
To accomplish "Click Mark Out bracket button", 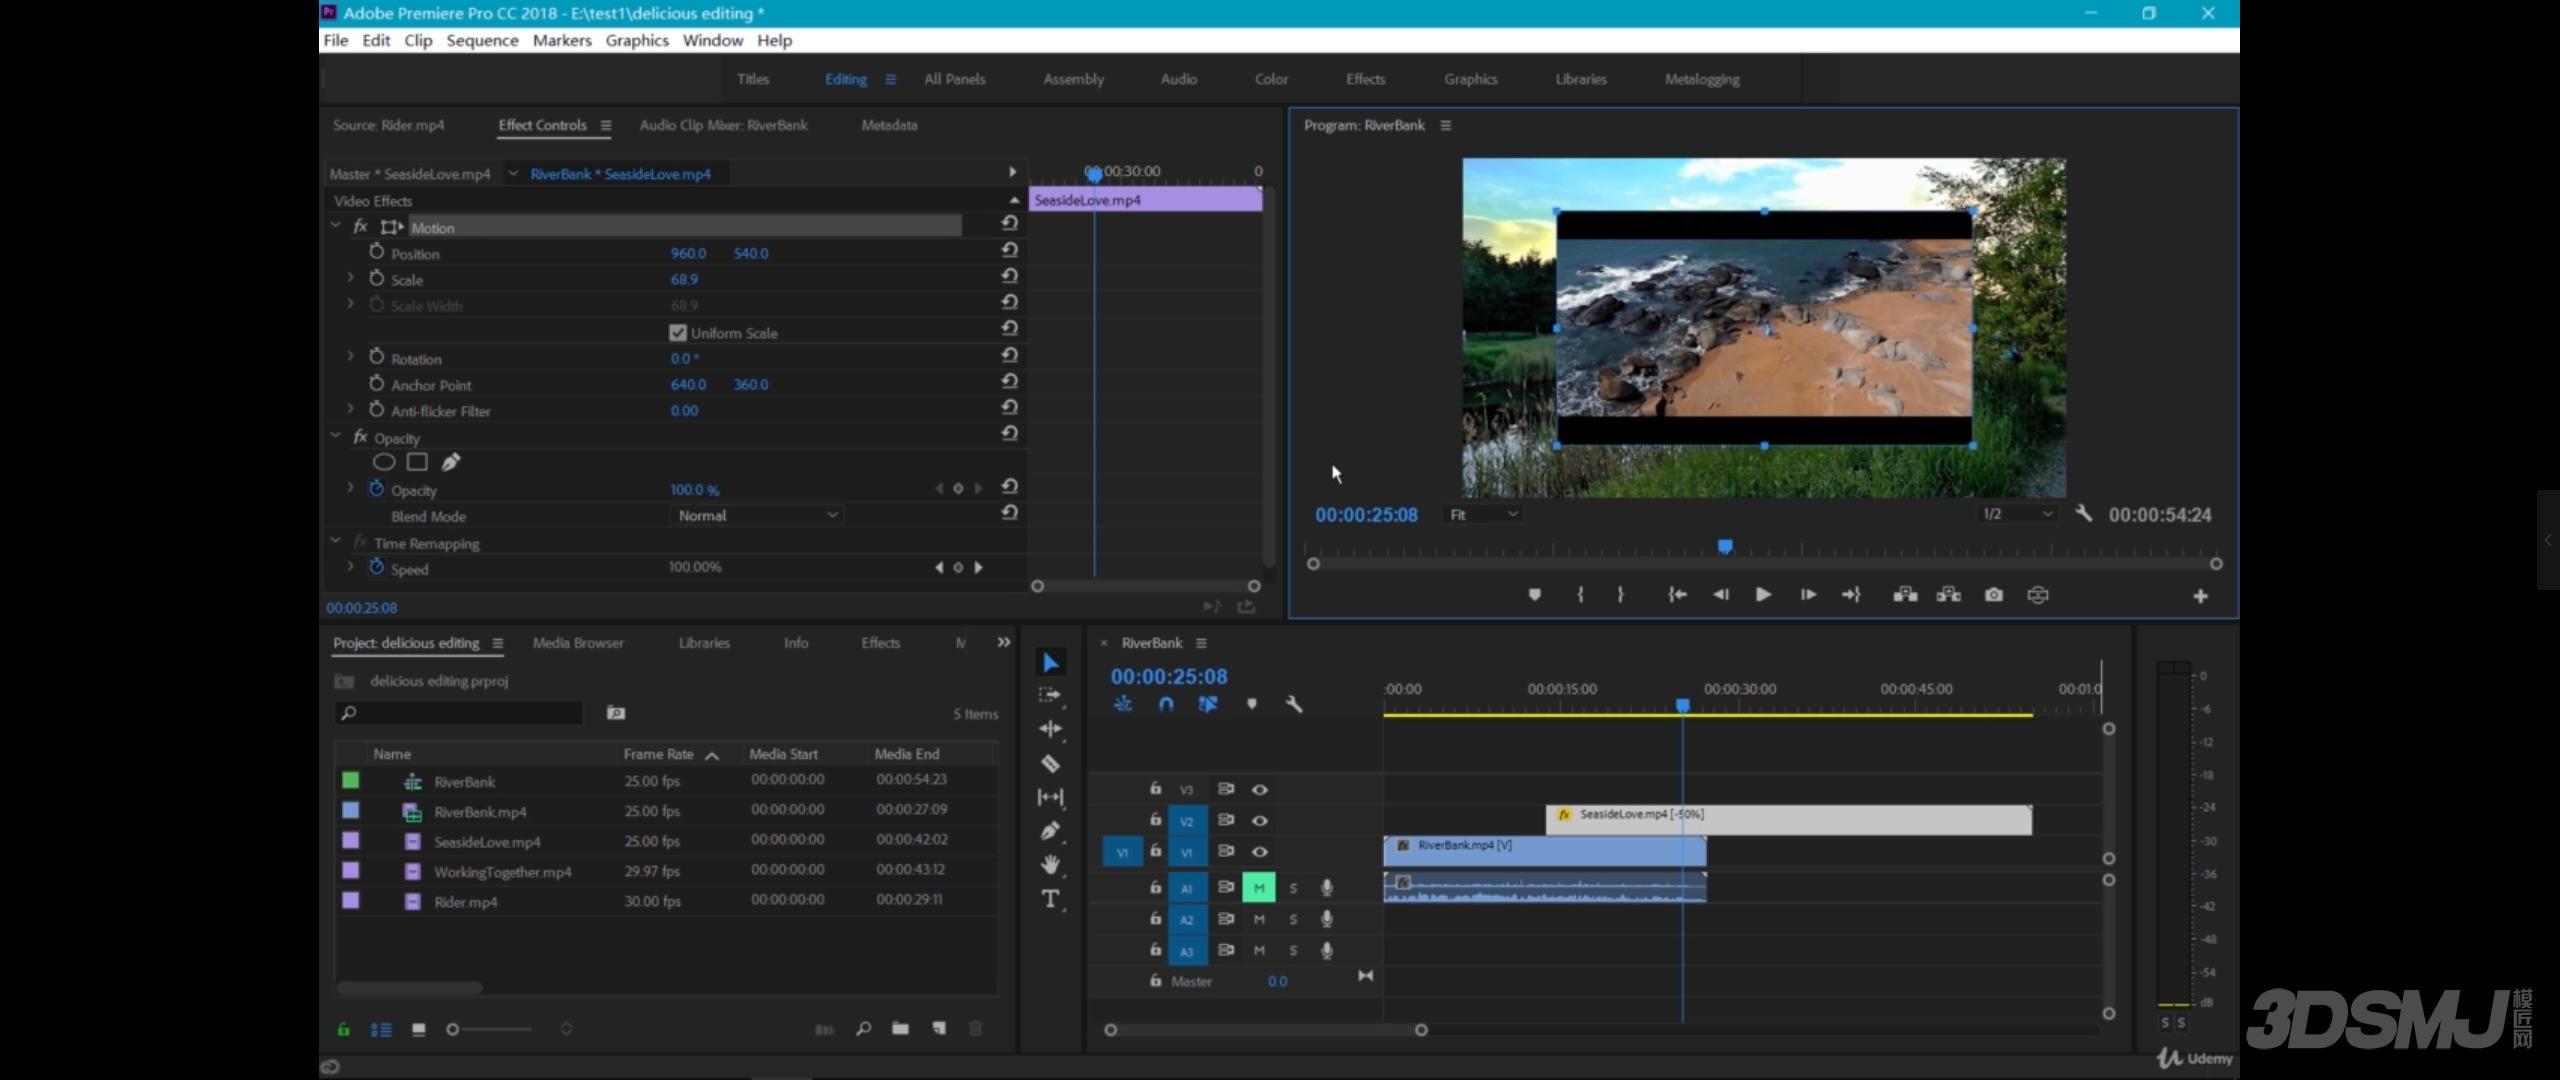I will 1620,595.
